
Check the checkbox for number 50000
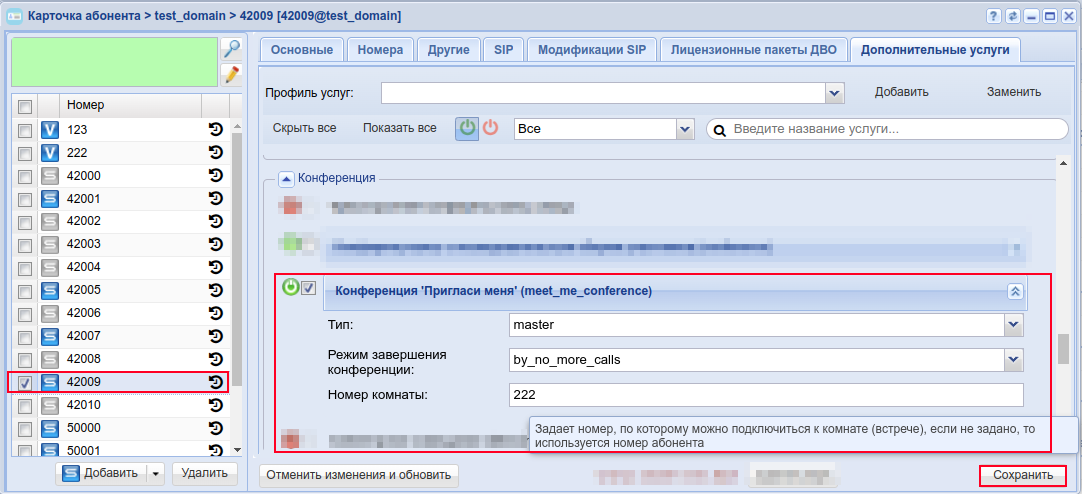tap(24, 428)
